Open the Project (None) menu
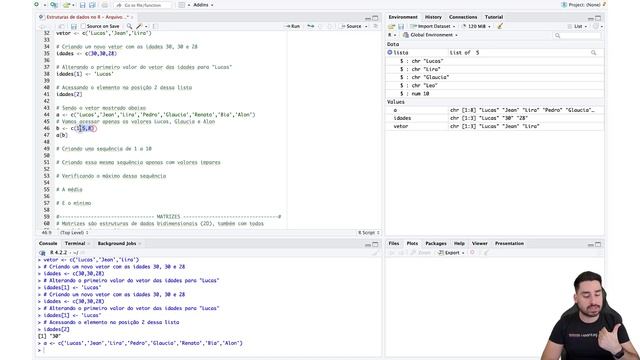640x360 pixels. [x=583, y=5]
